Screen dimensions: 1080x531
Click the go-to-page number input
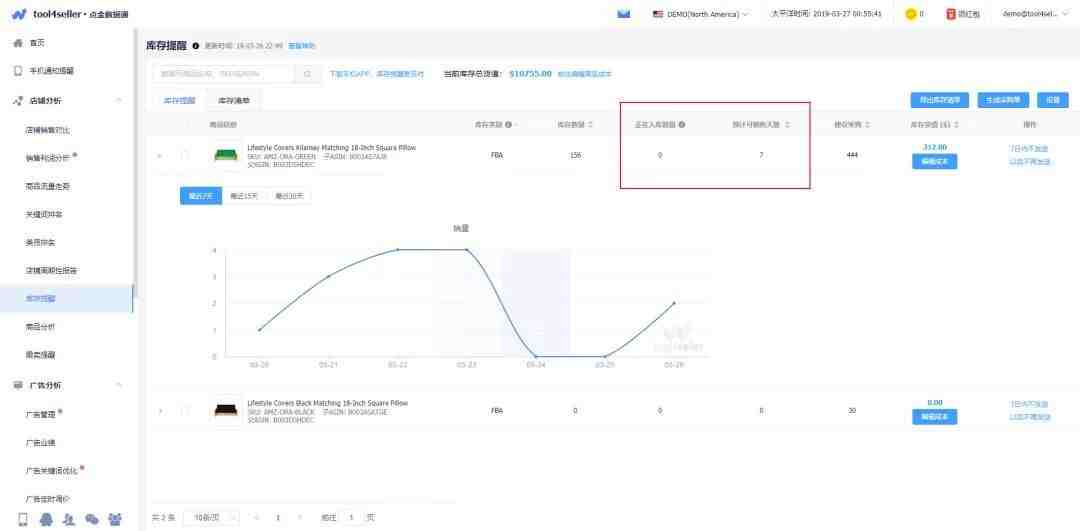(351, 517)
